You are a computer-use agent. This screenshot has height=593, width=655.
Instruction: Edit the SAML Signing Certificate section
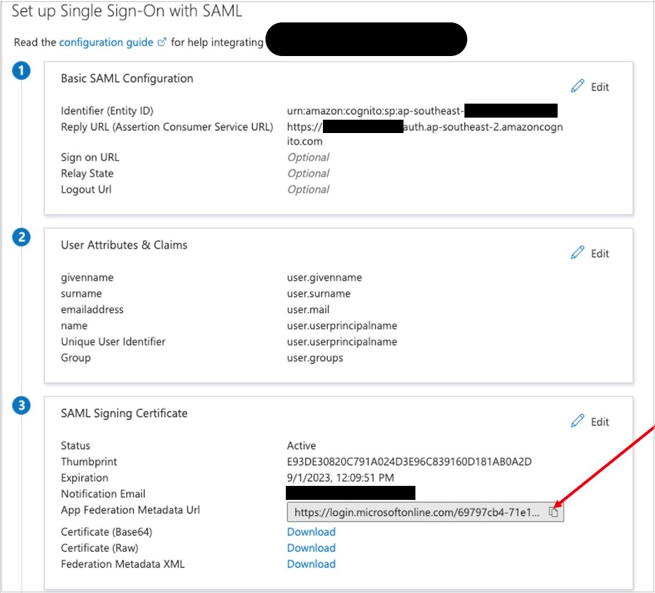click(590, 422)
